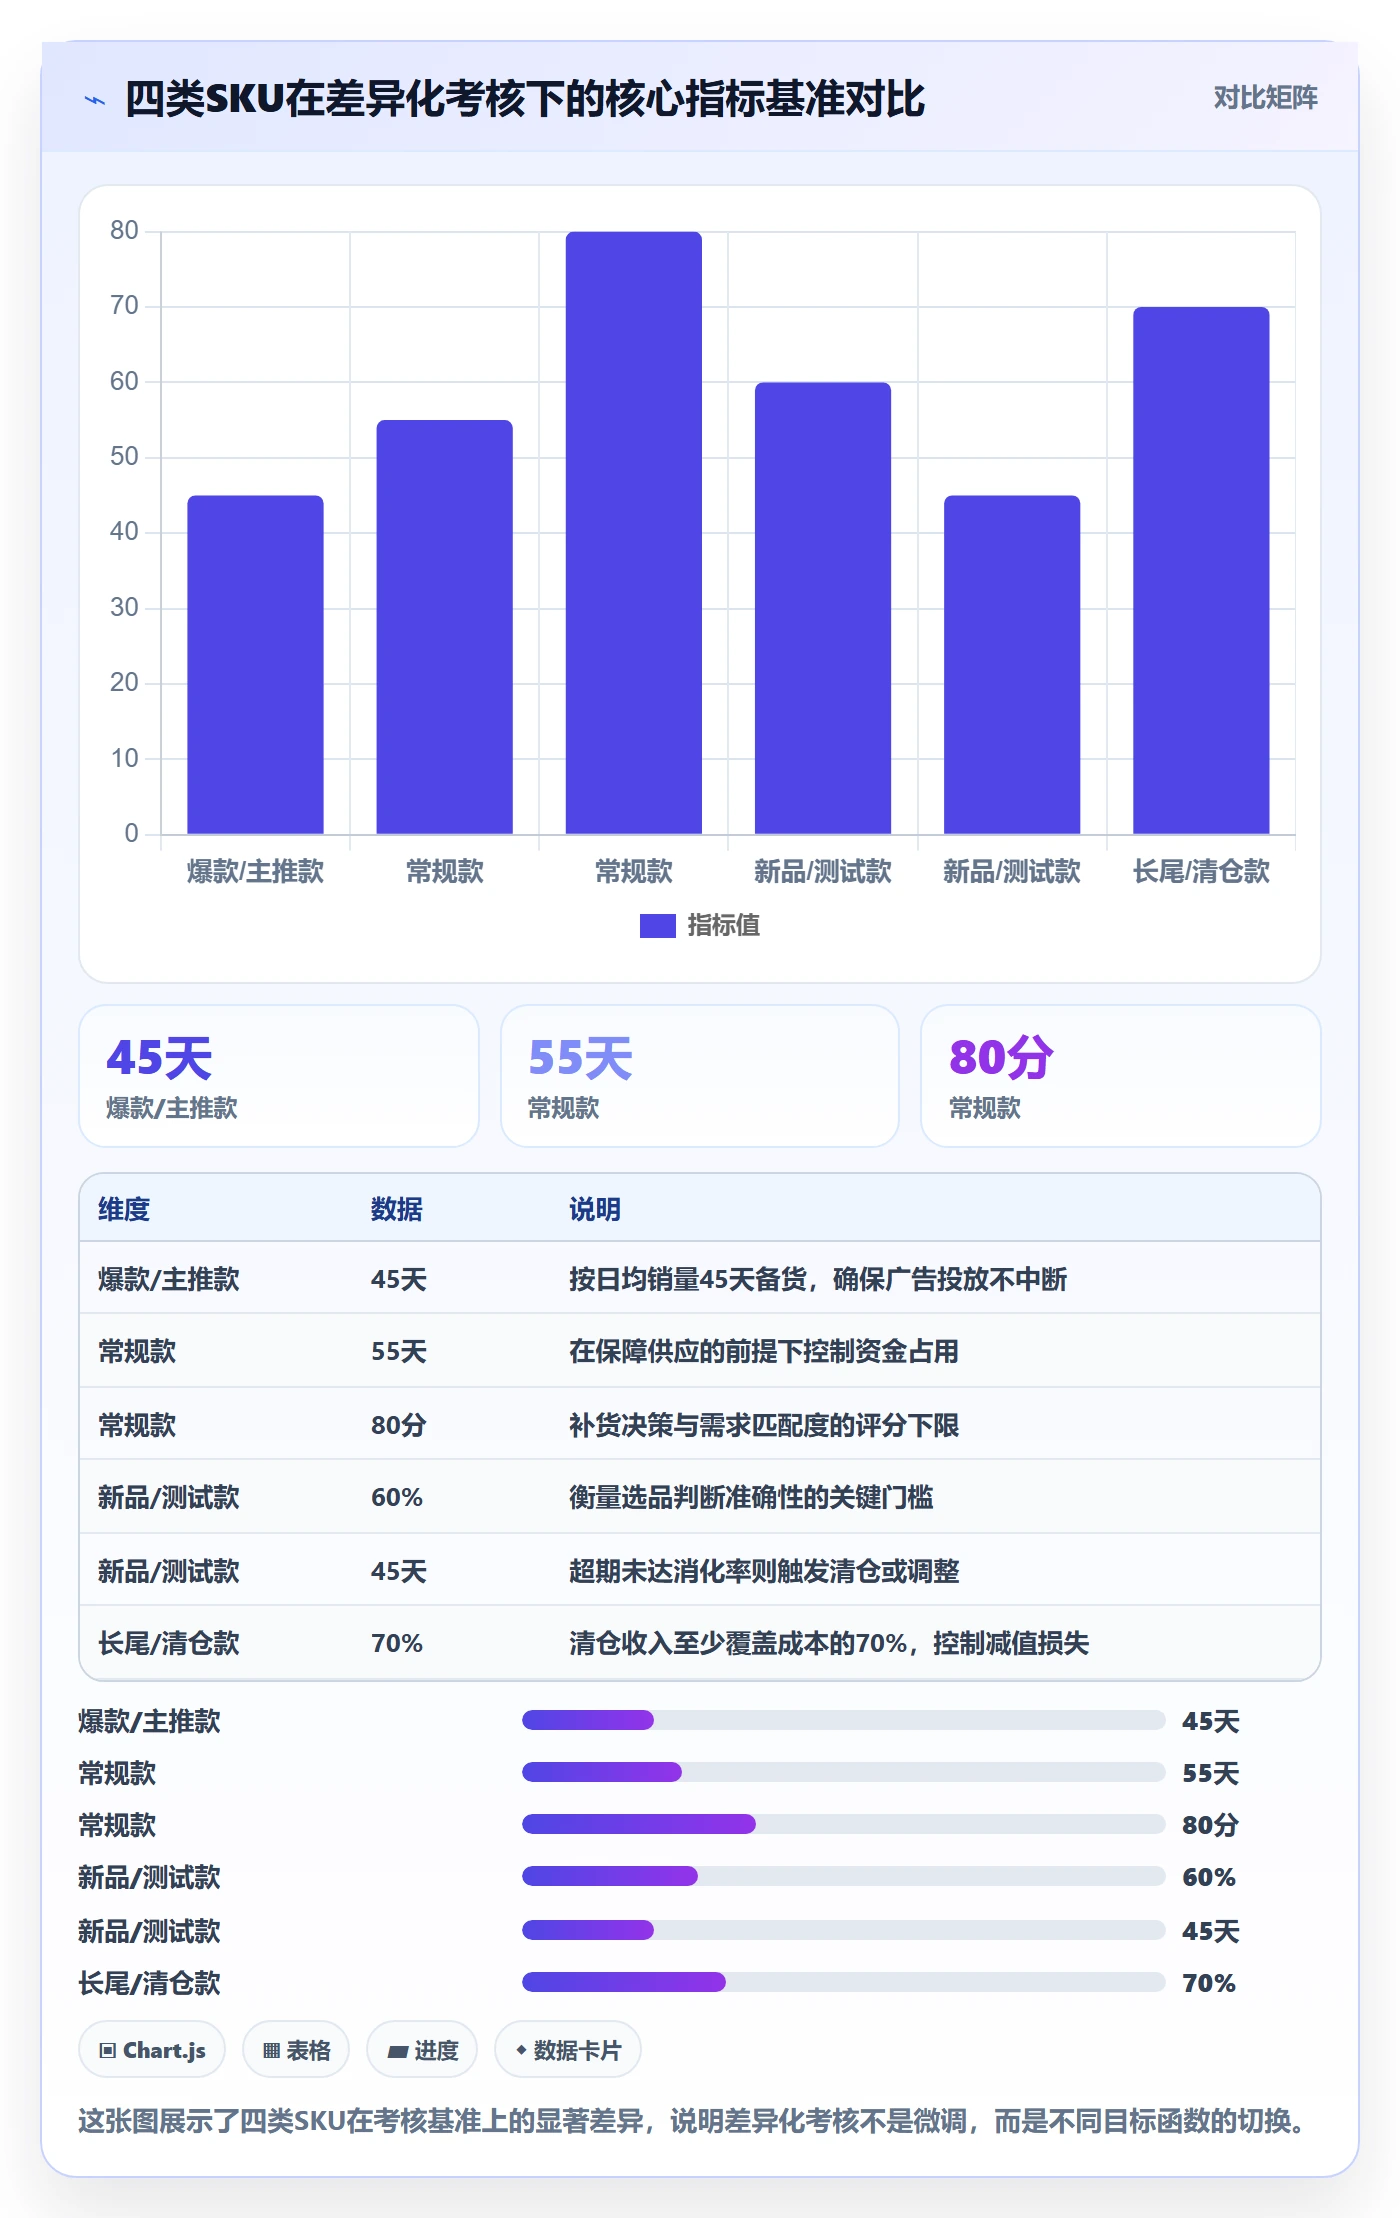Screen dimensions: 1400x2218
Task: Select the text 补货决策与需求匹配度的评分下限
Action: pos(764,1425)
